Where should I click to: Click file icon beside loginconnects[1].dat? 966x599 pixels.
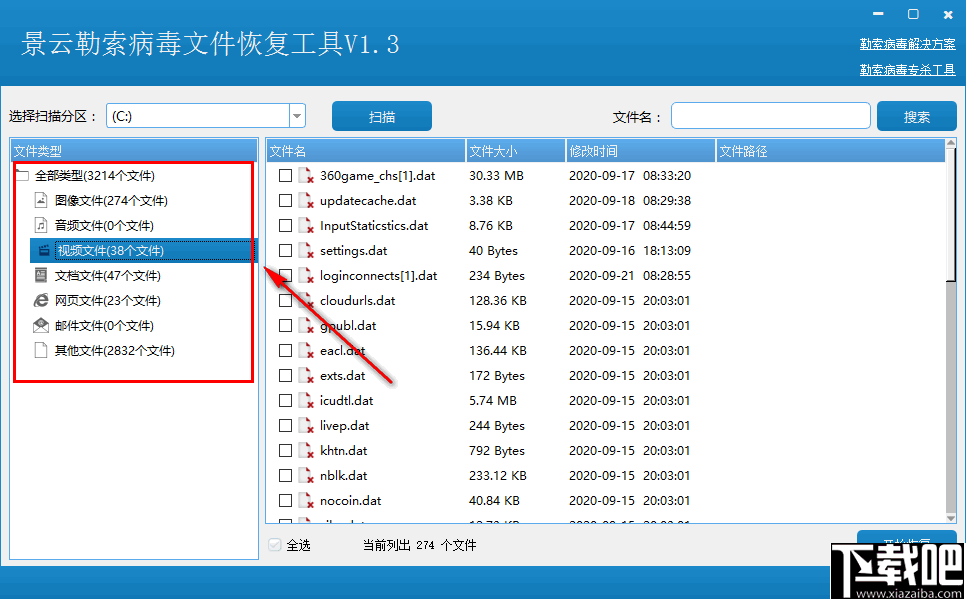pos(306,275)
